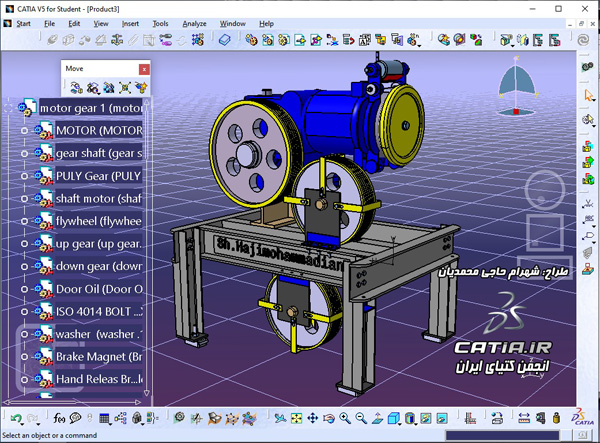Select Door Oil in specification tree
The image size is (600, 443).
click(x=99, y=289)
